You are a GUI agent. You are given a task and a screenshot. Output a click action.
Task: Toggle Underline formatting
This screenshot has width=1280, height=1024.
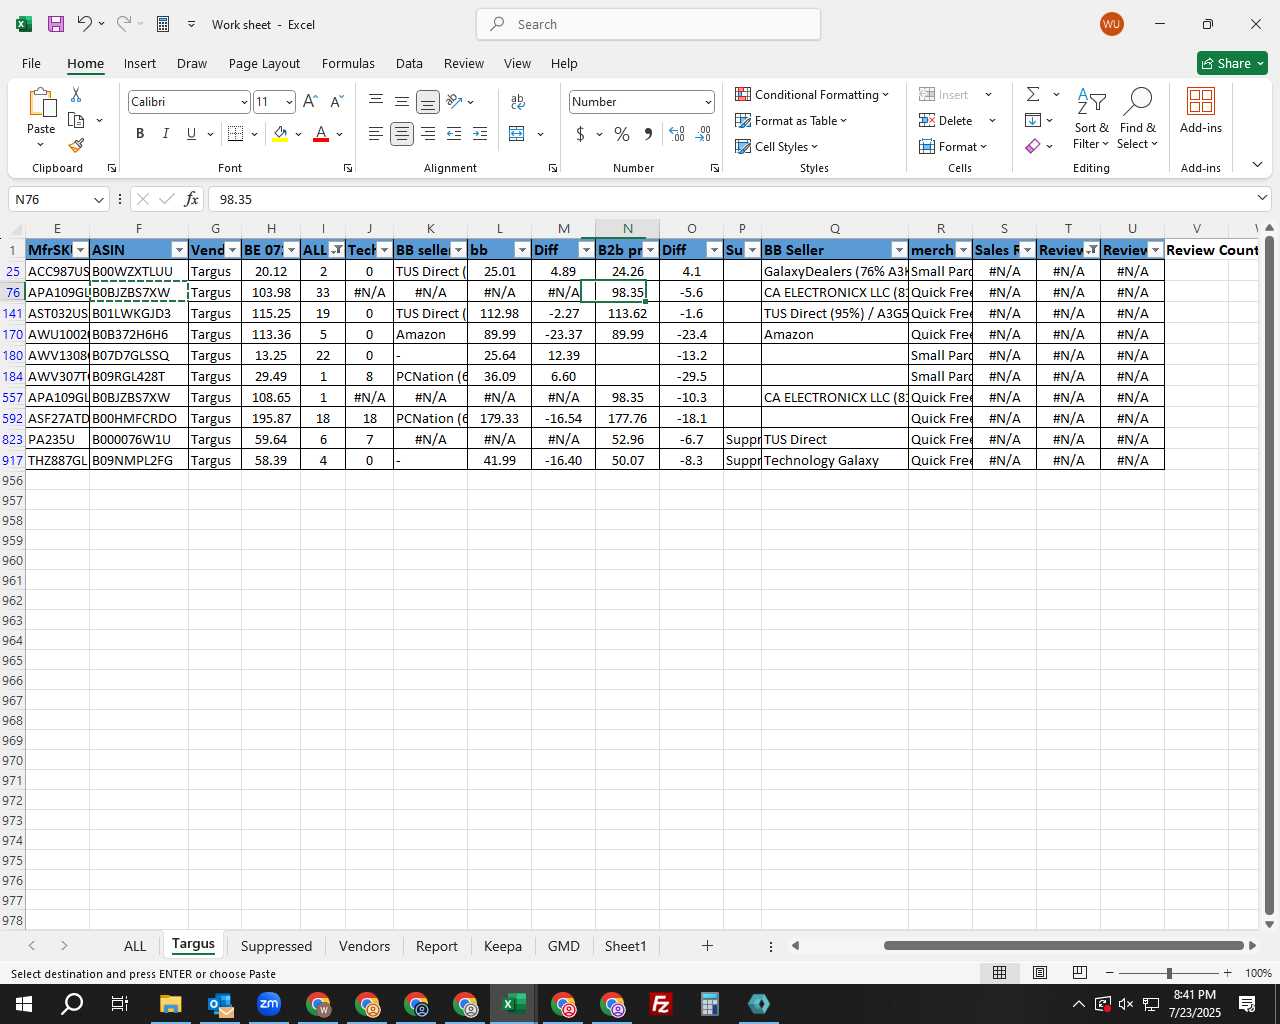pos(191,134)
